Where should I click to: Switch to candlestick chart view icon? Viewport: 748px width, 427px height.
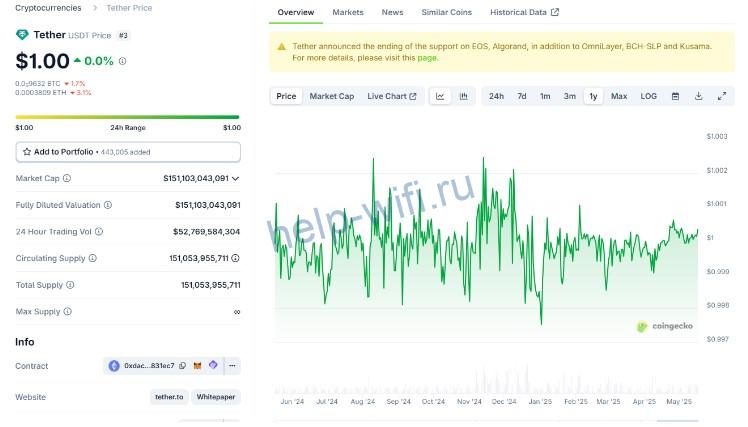(x=463, y=96)
